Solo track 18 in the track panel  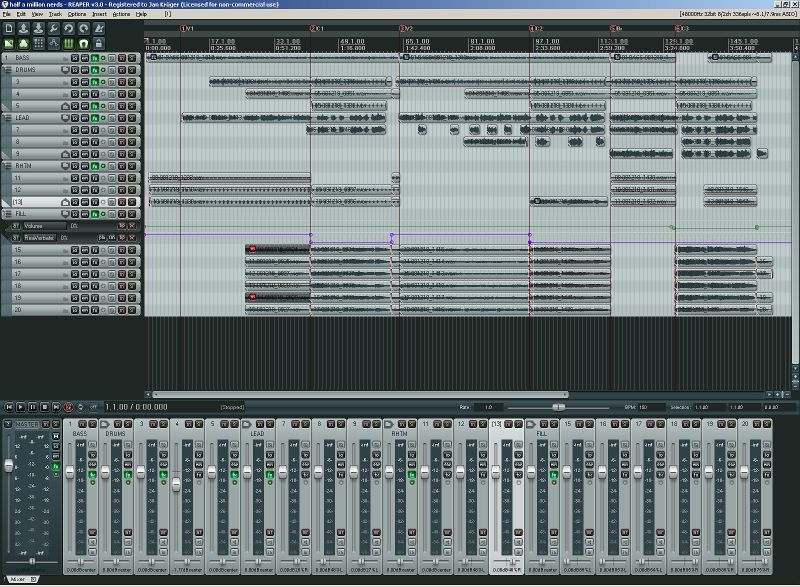(x=132, y=286)
